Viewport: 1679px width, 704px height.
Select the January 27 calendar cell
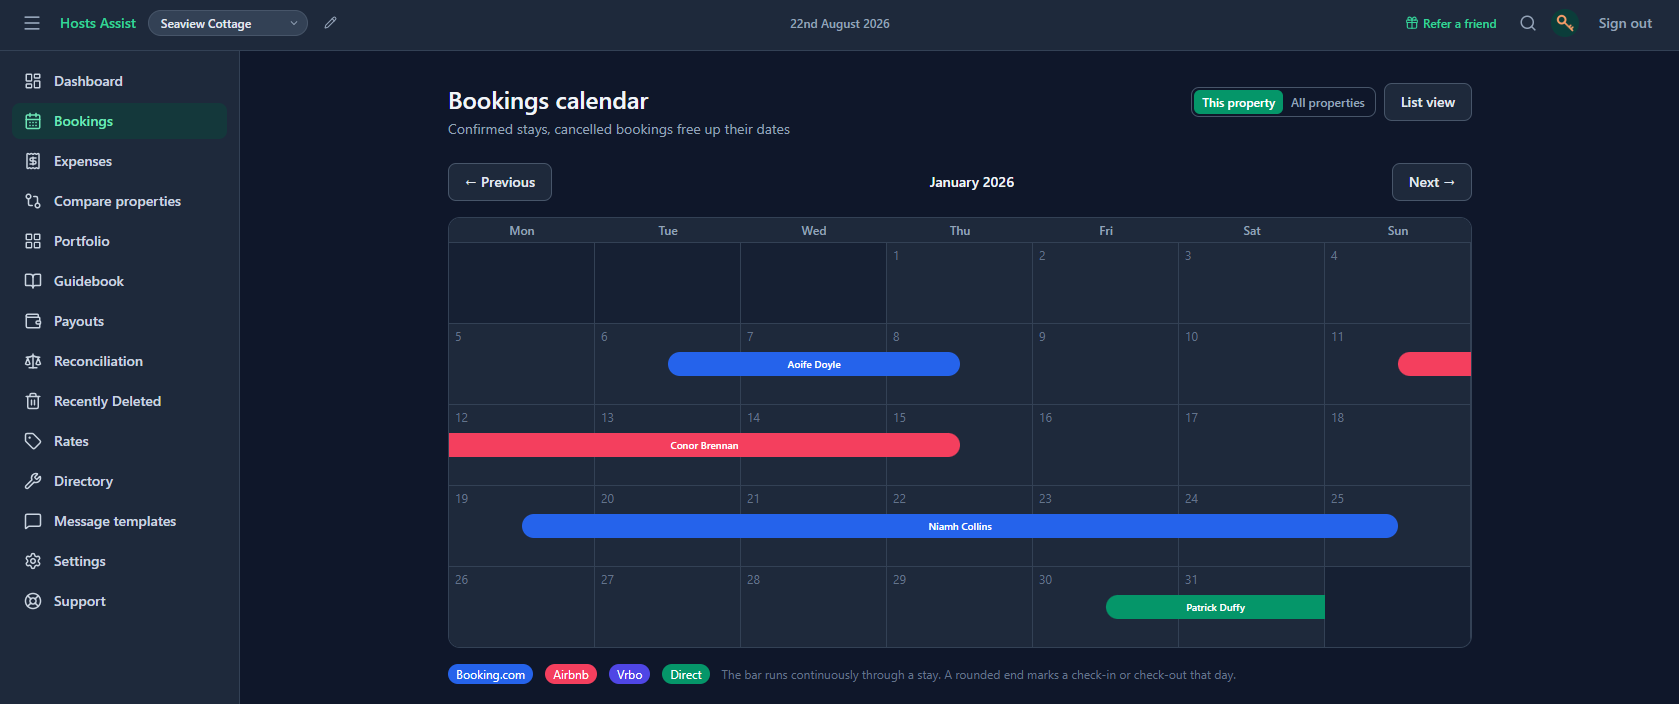coord(667,607)
